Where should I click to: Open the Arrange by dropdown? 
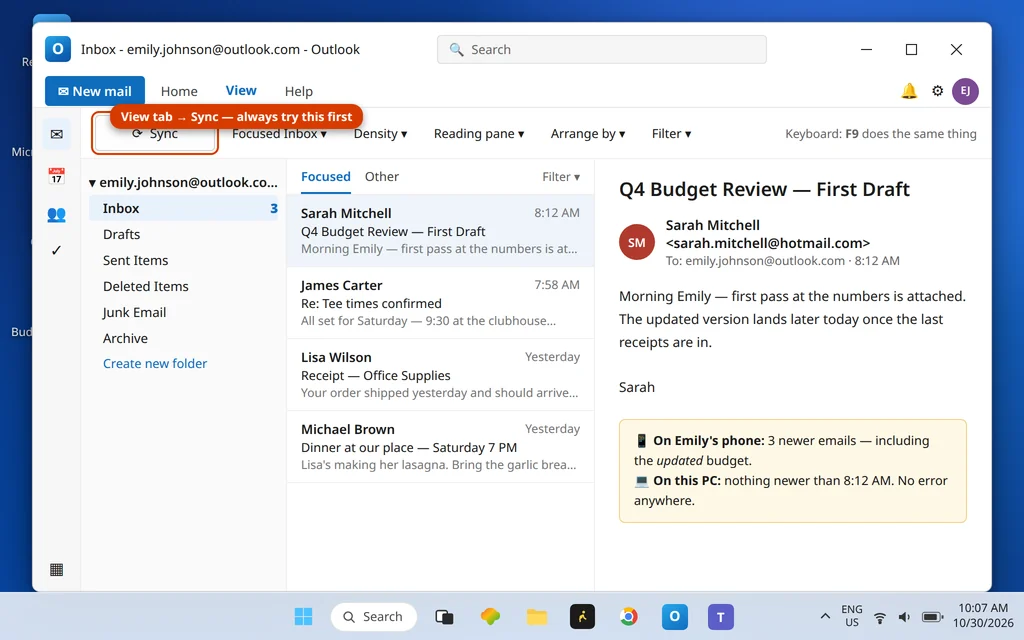(x=588, y=133)
